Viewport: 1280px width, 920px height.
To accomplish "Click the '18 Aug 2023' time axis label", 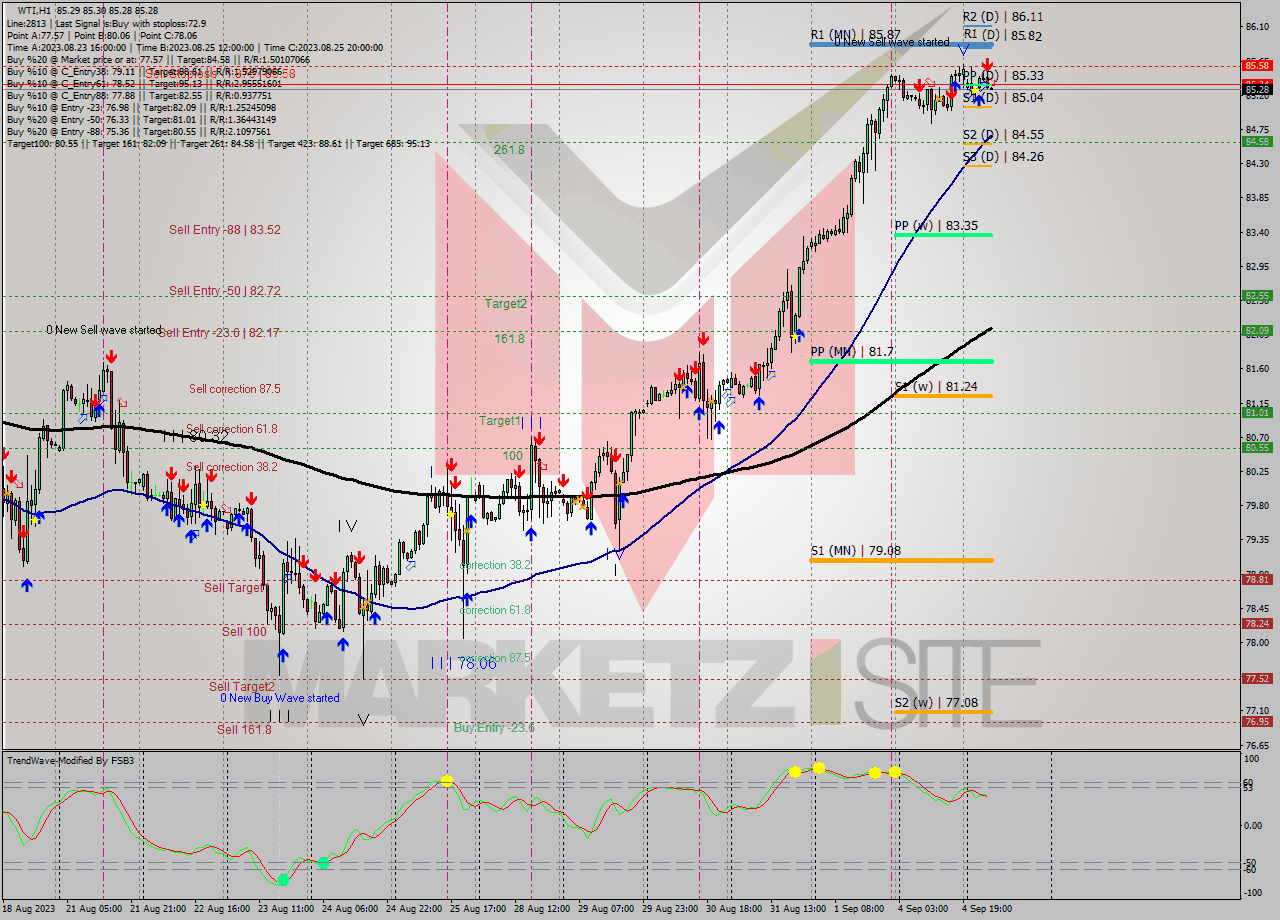I will tap(30, 909).
